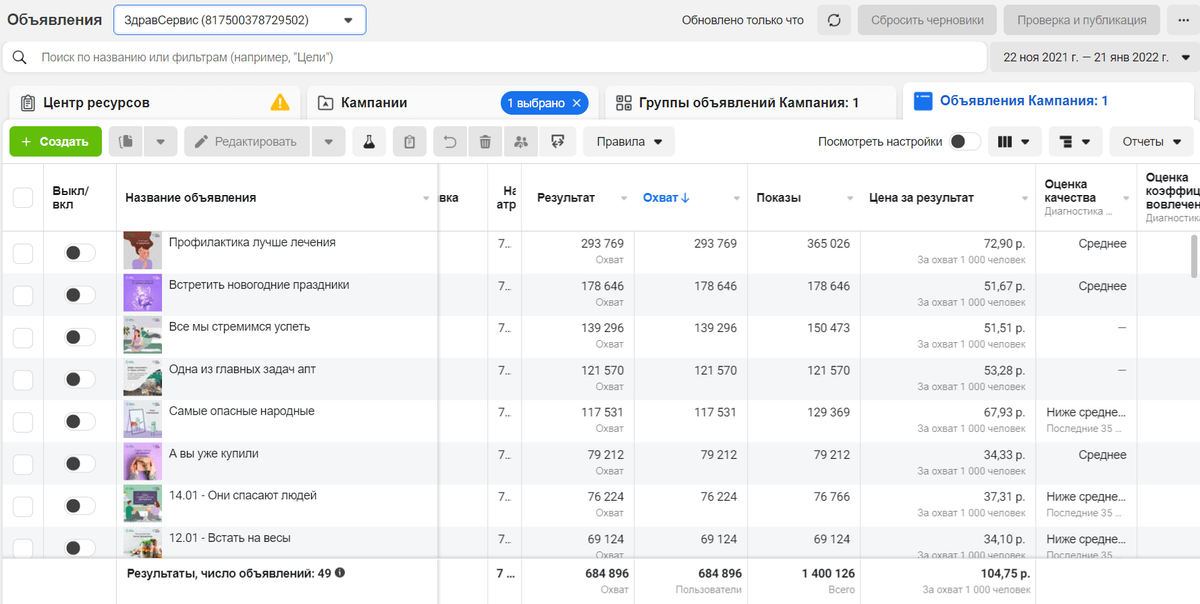Sort by the Охват column header
1200x604 pixels.
(666, 198)
